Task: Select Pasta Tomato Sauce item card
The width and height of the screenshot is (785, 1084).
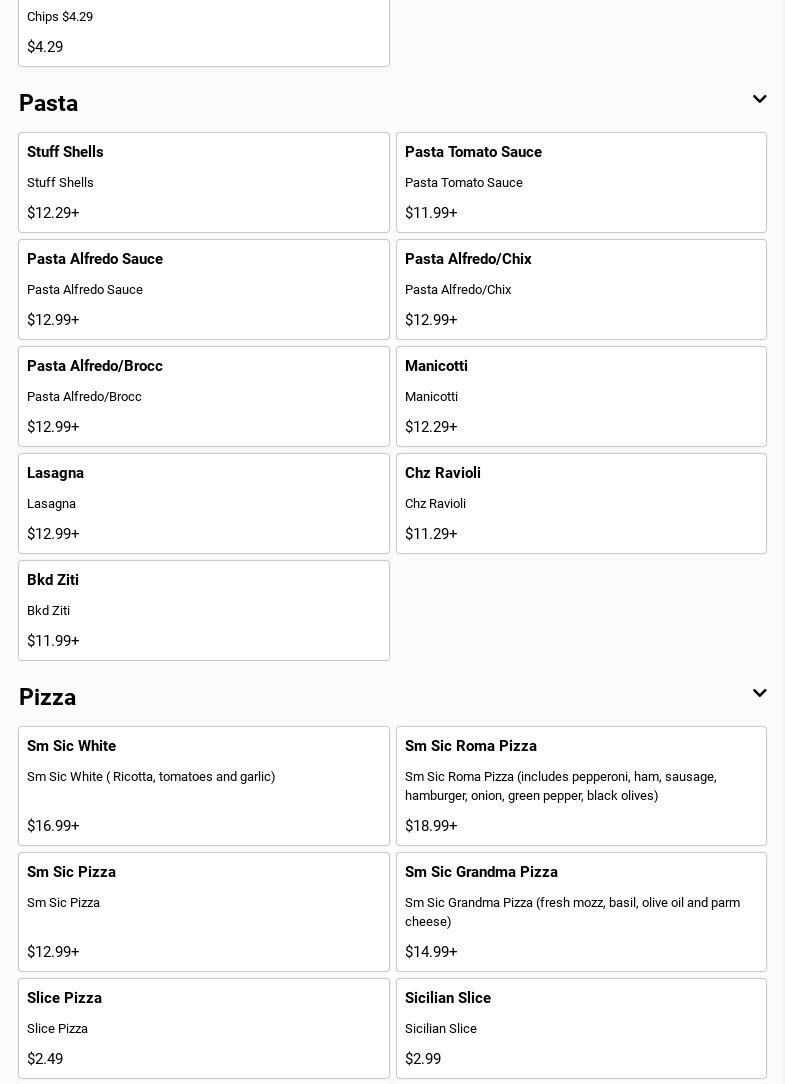Action: [x=581, y=182]
